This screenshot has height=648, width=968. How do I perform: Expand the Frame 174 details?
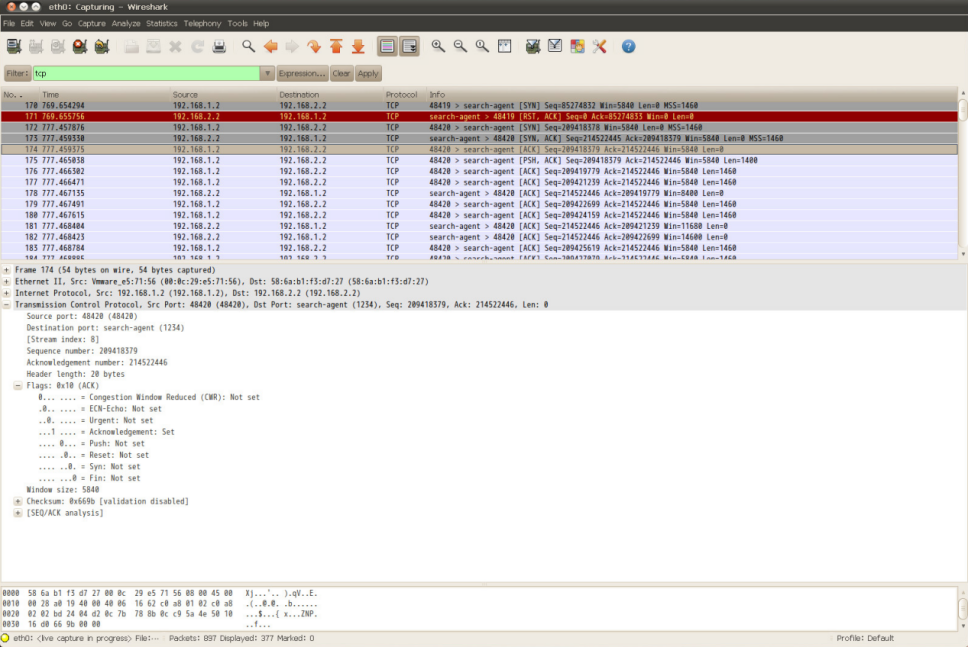point(7,270)
